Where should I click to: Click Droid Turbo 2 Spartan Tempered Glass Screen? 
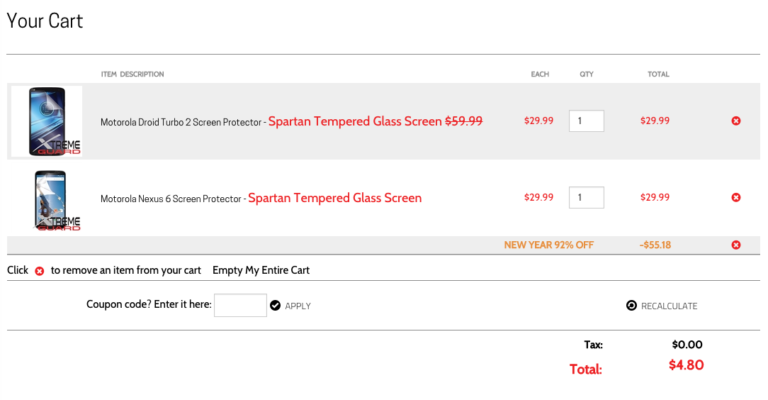(355, 121)
